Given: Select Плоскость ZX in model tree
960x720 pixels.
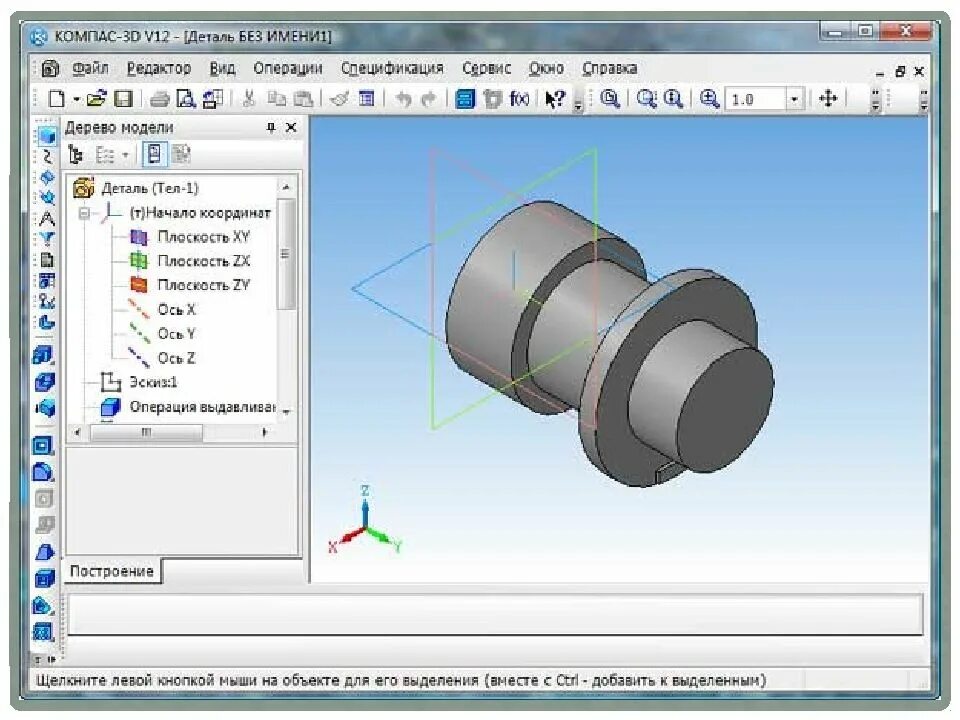Looking at the screenshot, I should [x=203, y=261].
